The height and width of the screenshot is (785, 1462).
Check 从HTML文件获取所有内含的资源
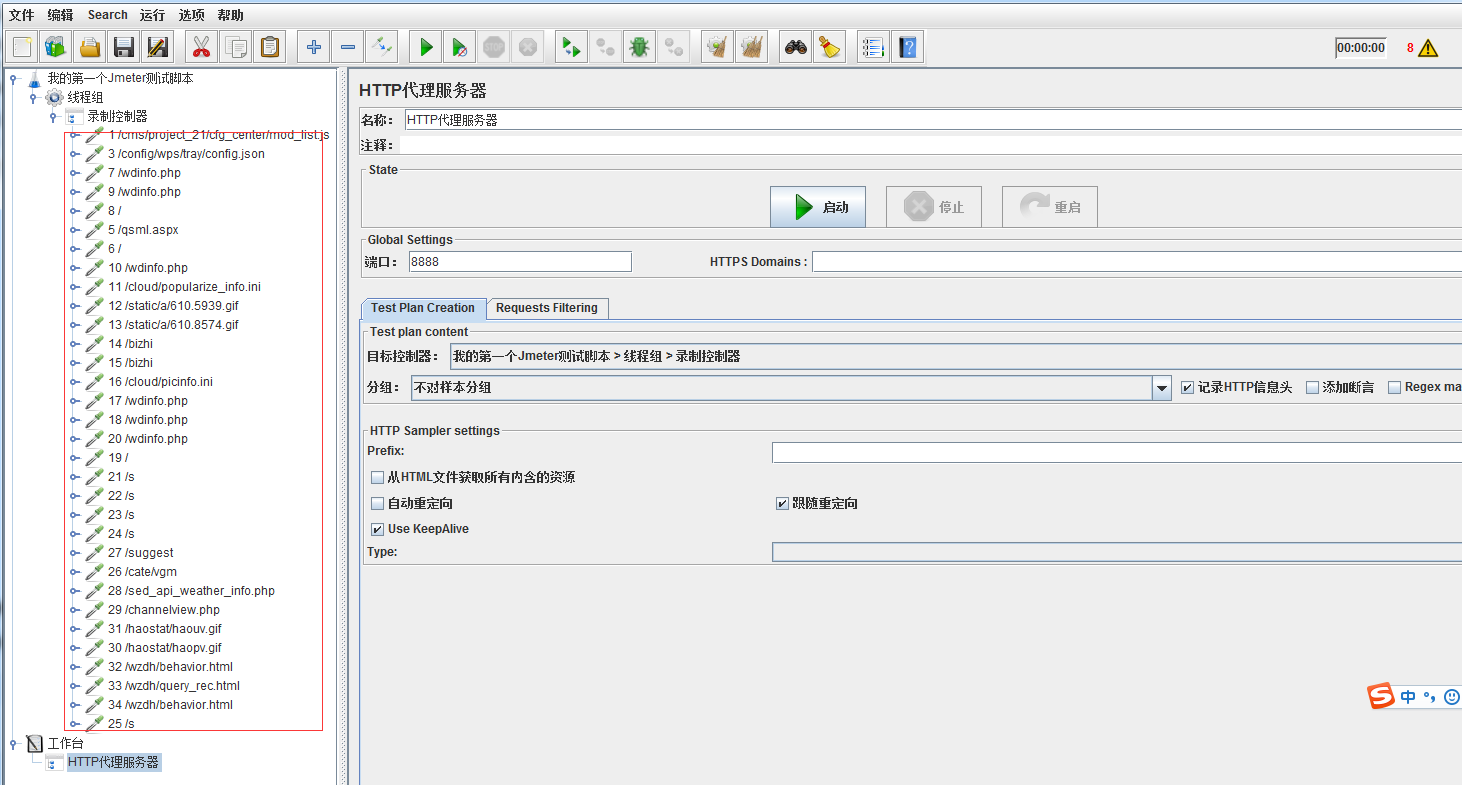pyautogui.click(x=378, y=478)
